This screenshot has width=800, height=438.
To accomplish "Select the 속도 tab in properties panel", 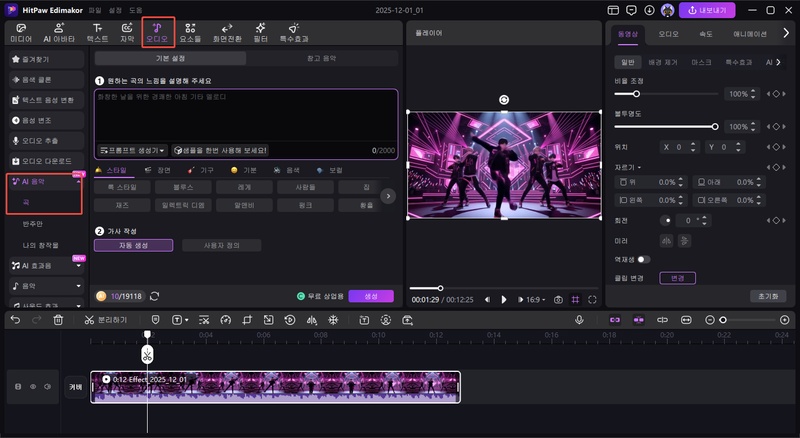I will [706, 33].
